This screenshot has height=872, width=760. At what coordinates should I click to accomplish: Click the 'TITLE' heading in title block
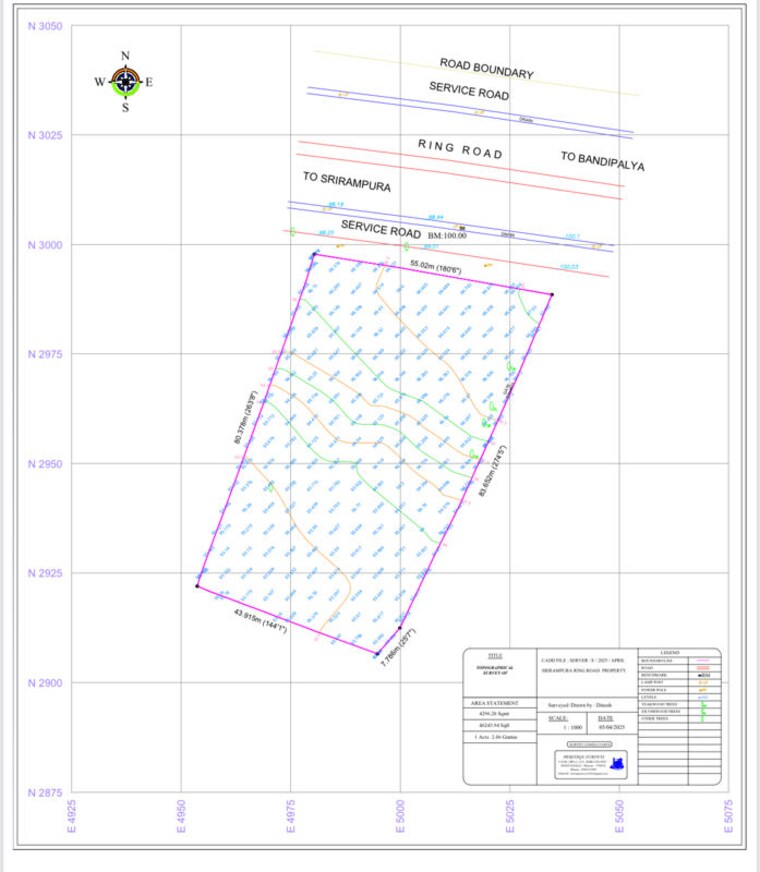tap(495, 656)
